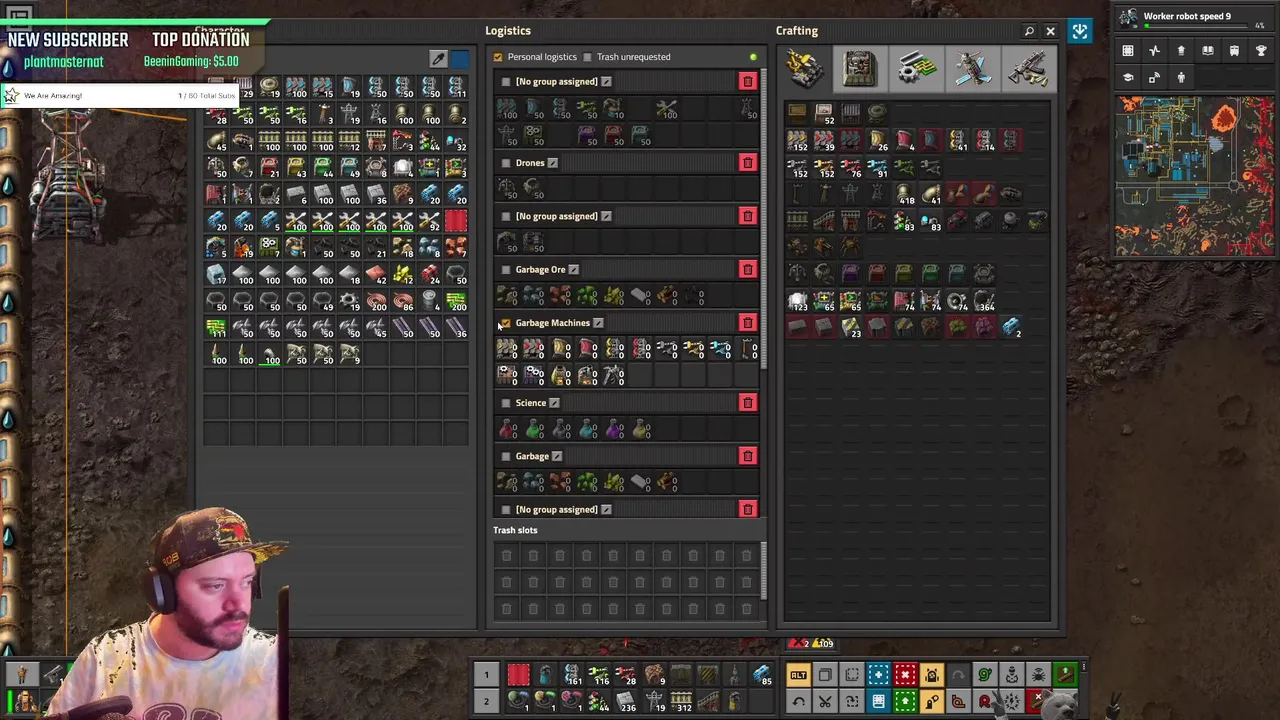The width and height of the screenshot is (1280, 720).
Task: Edit the Science group with the pencil icon
Action: click(554, 403)
